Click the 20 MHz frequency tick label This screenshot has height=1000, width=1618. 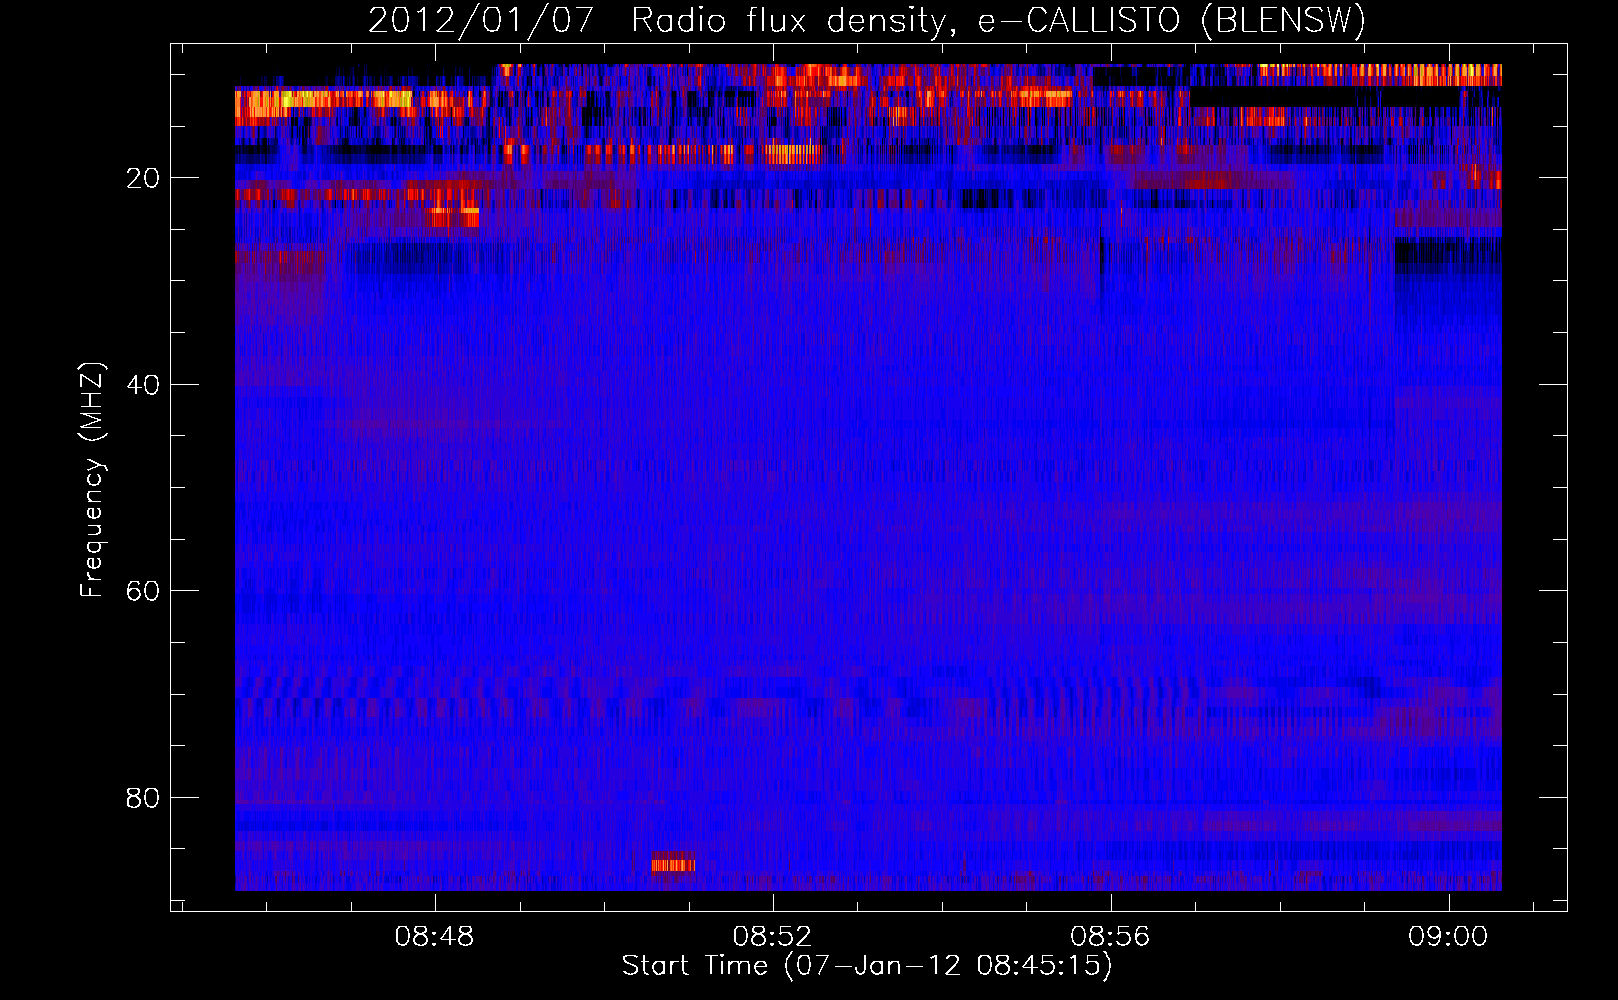143,179
